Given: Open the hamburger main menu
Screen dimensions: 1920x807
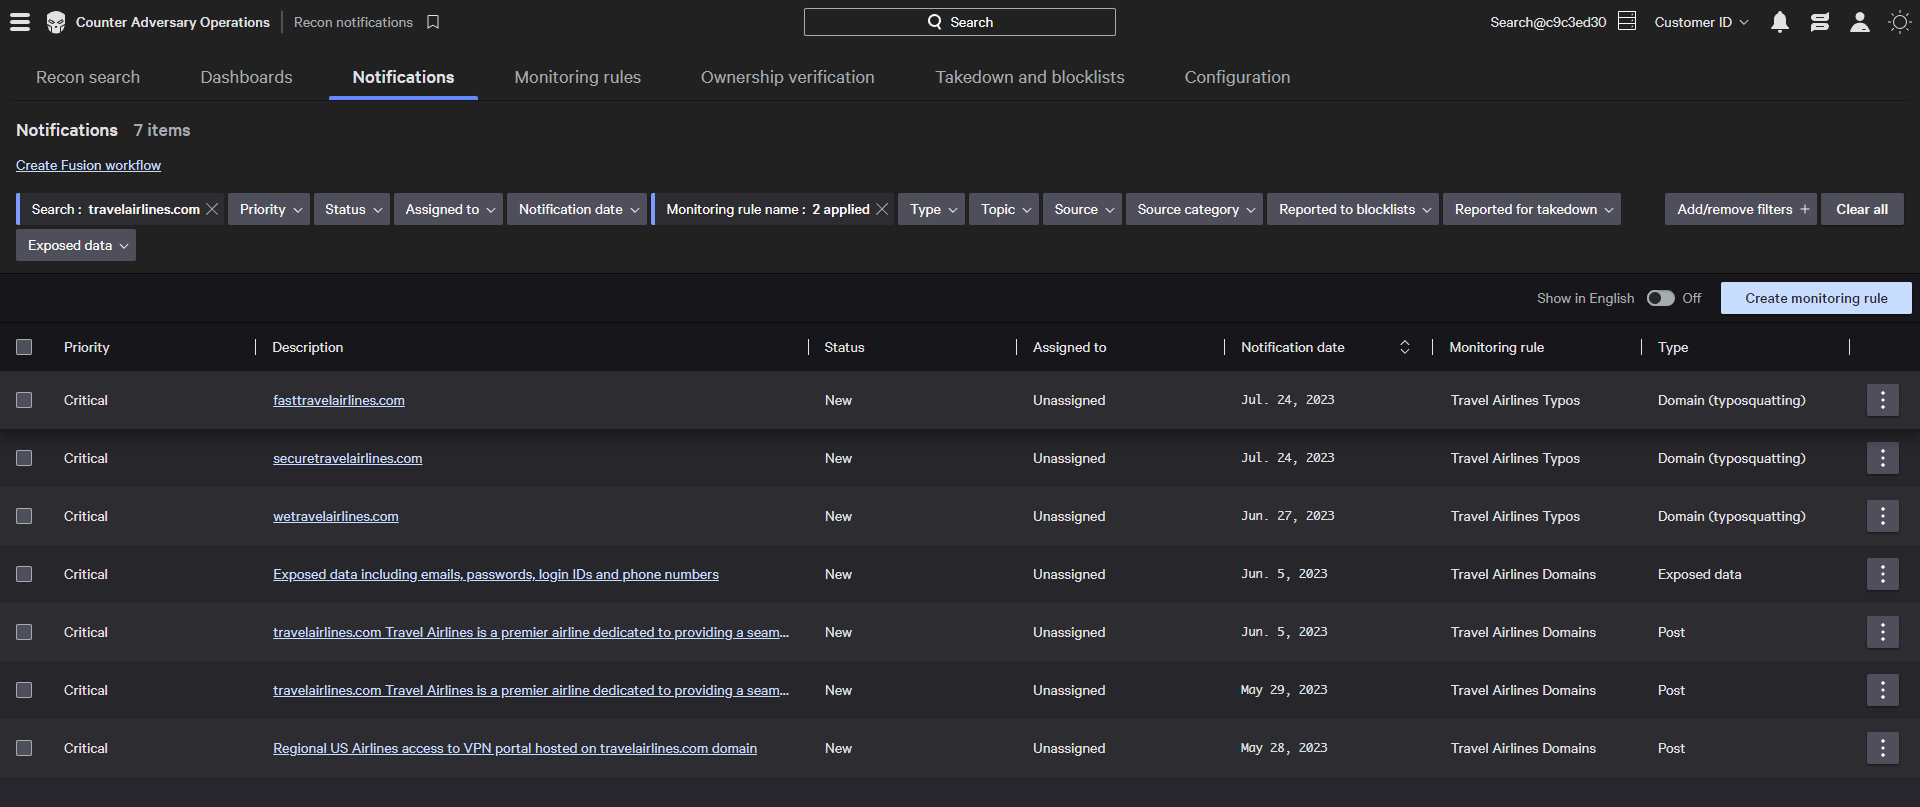Looking at the screenshot, I should 20,22.
